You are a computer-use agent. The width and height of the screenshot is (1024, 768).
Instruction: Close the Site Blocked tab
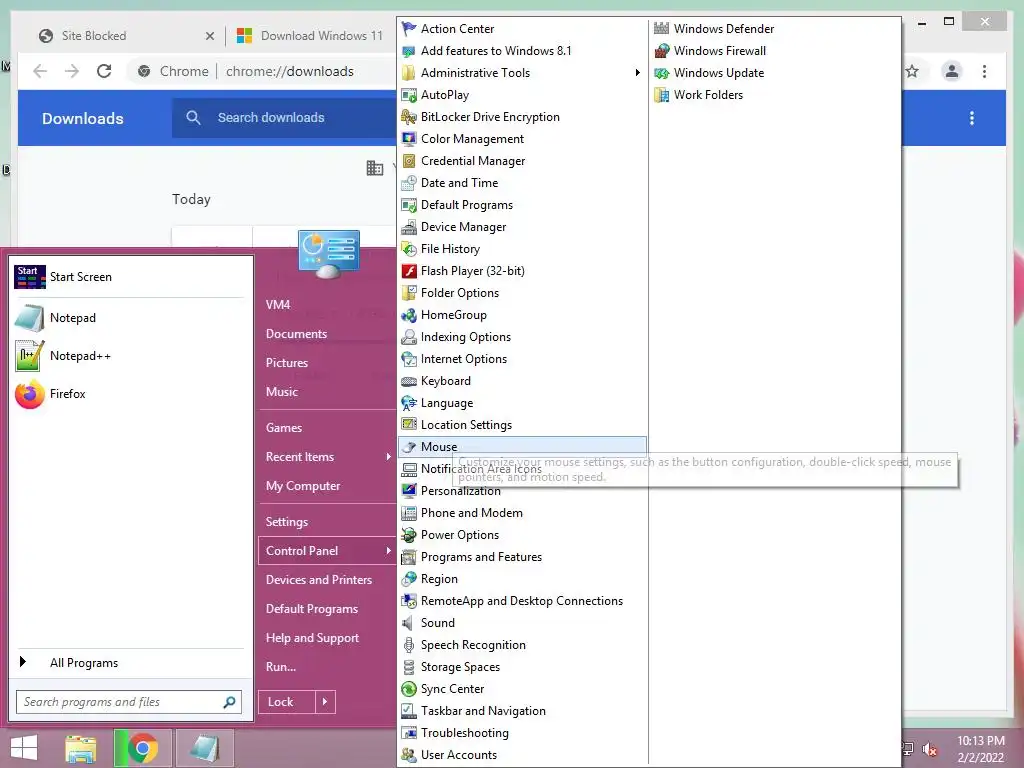pos(210,36)
